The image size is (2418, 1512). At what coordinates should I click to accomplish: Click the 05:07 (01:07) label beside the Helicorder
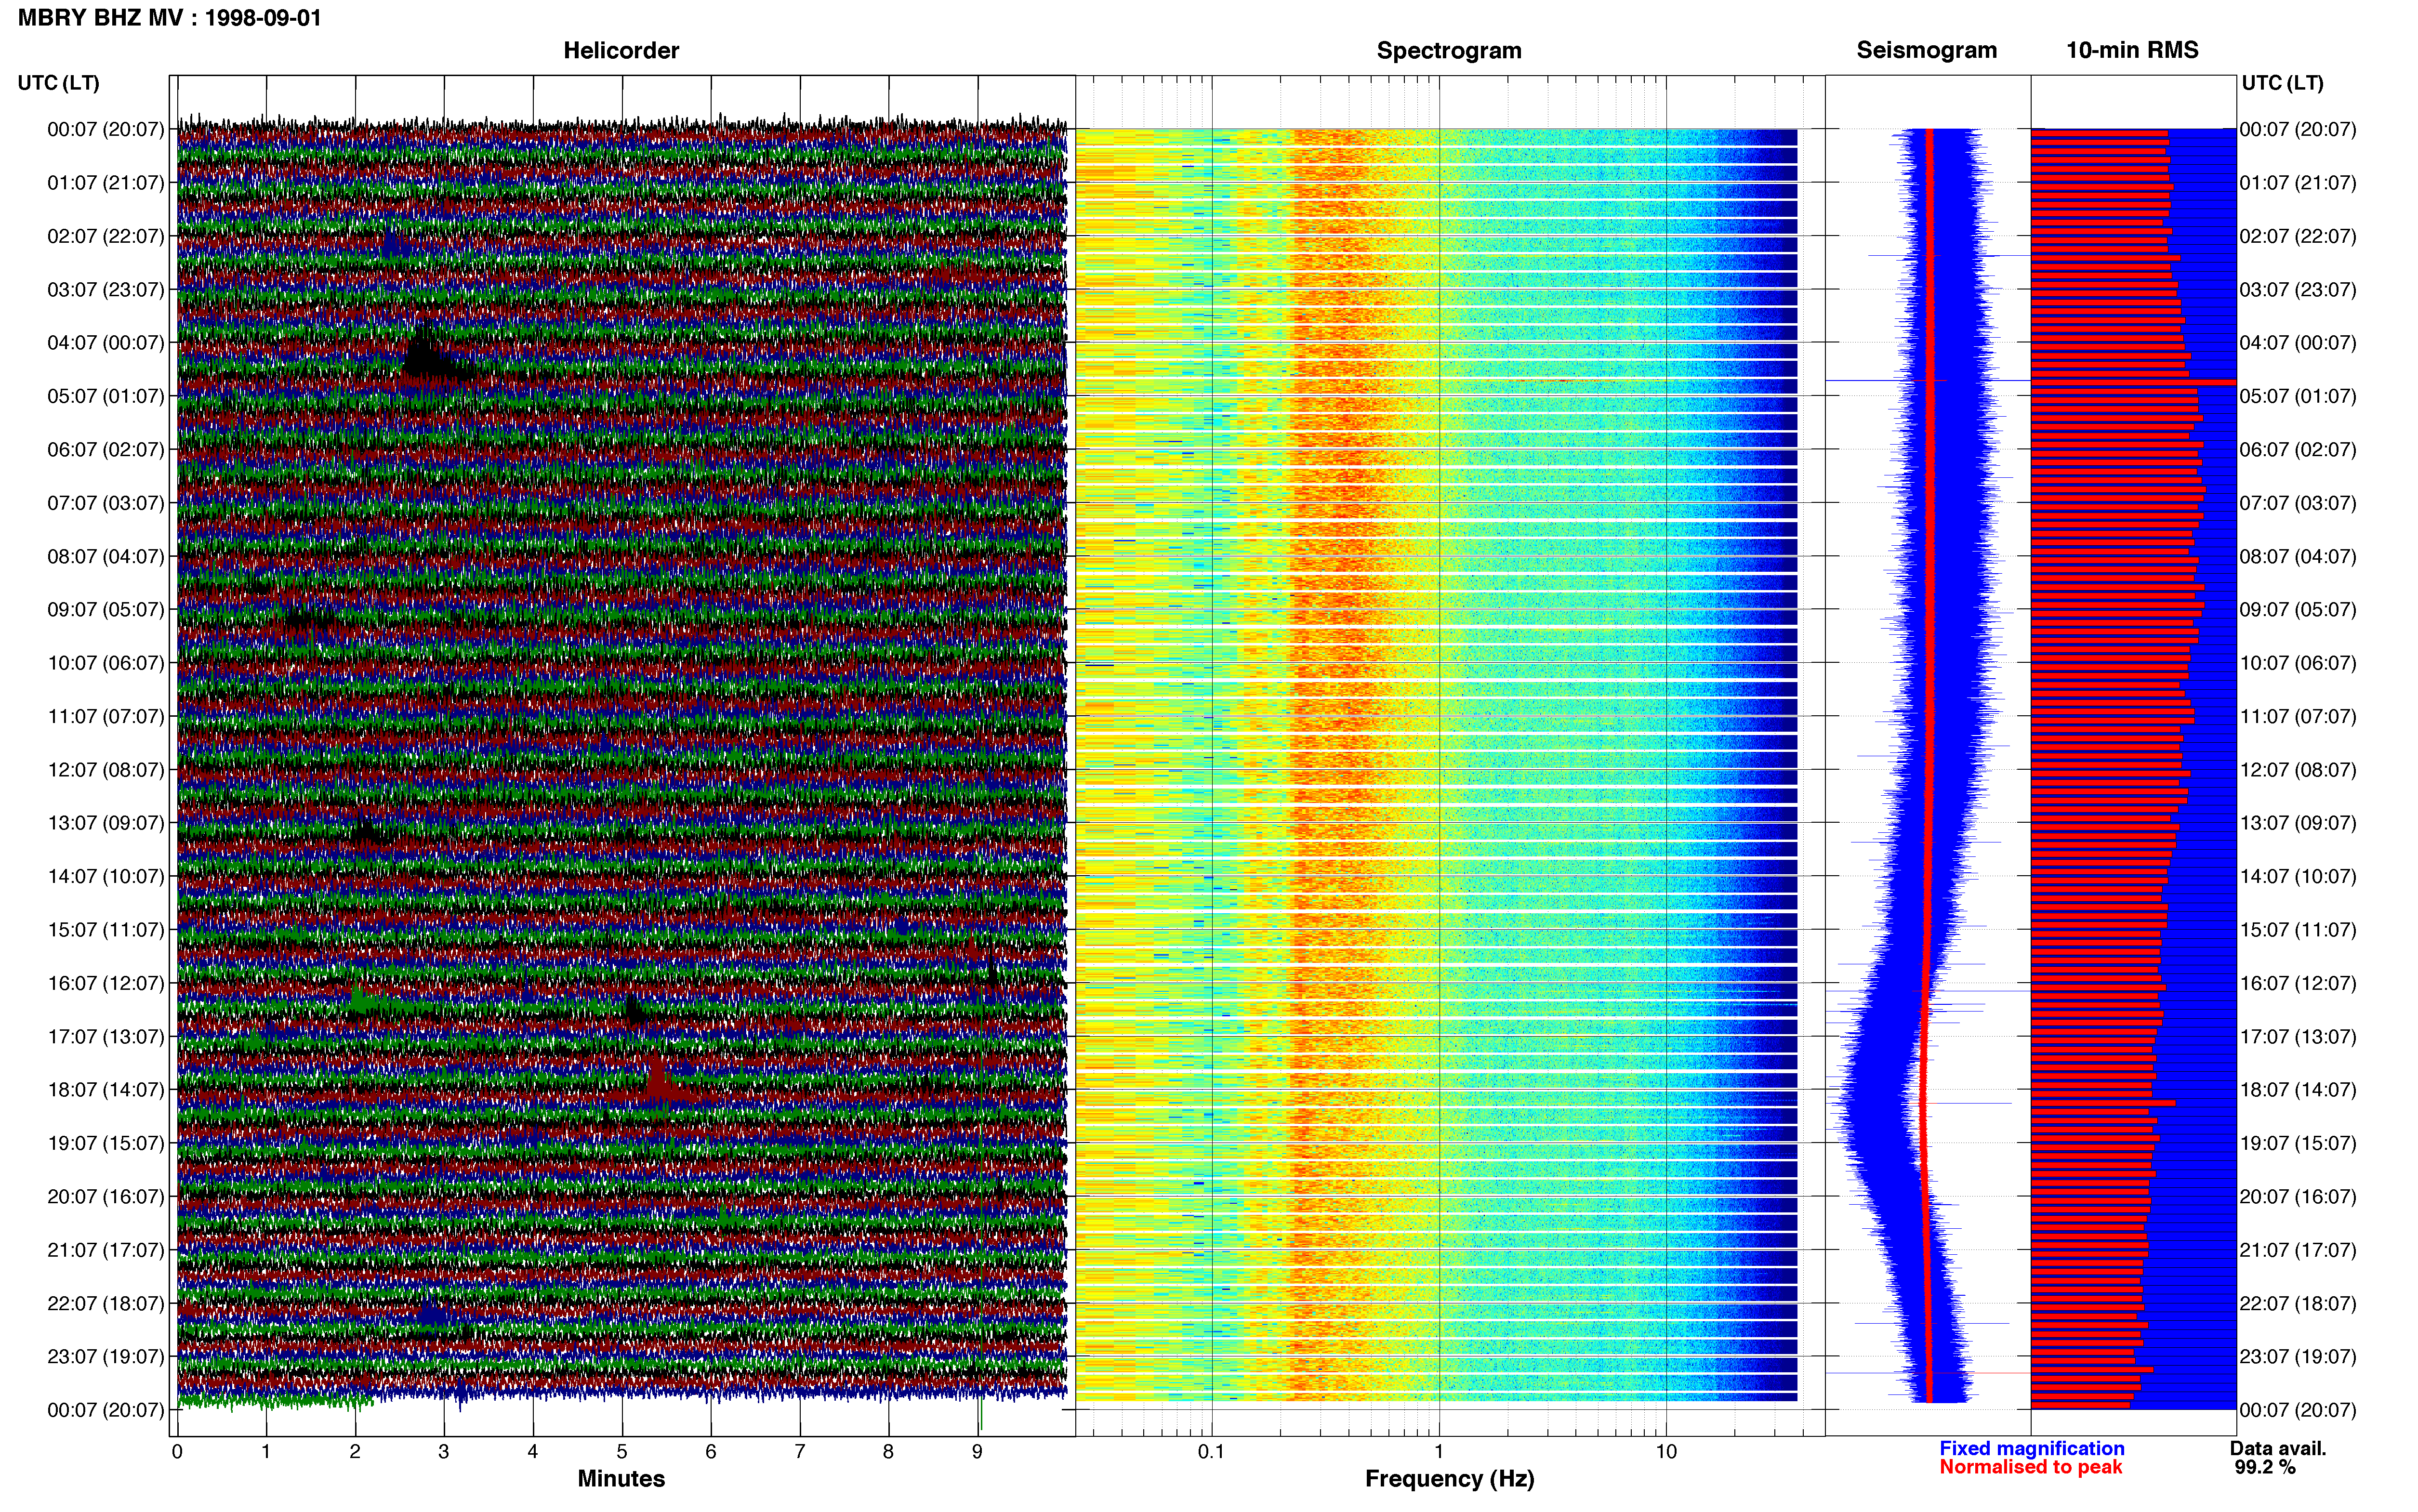point(105,396)
